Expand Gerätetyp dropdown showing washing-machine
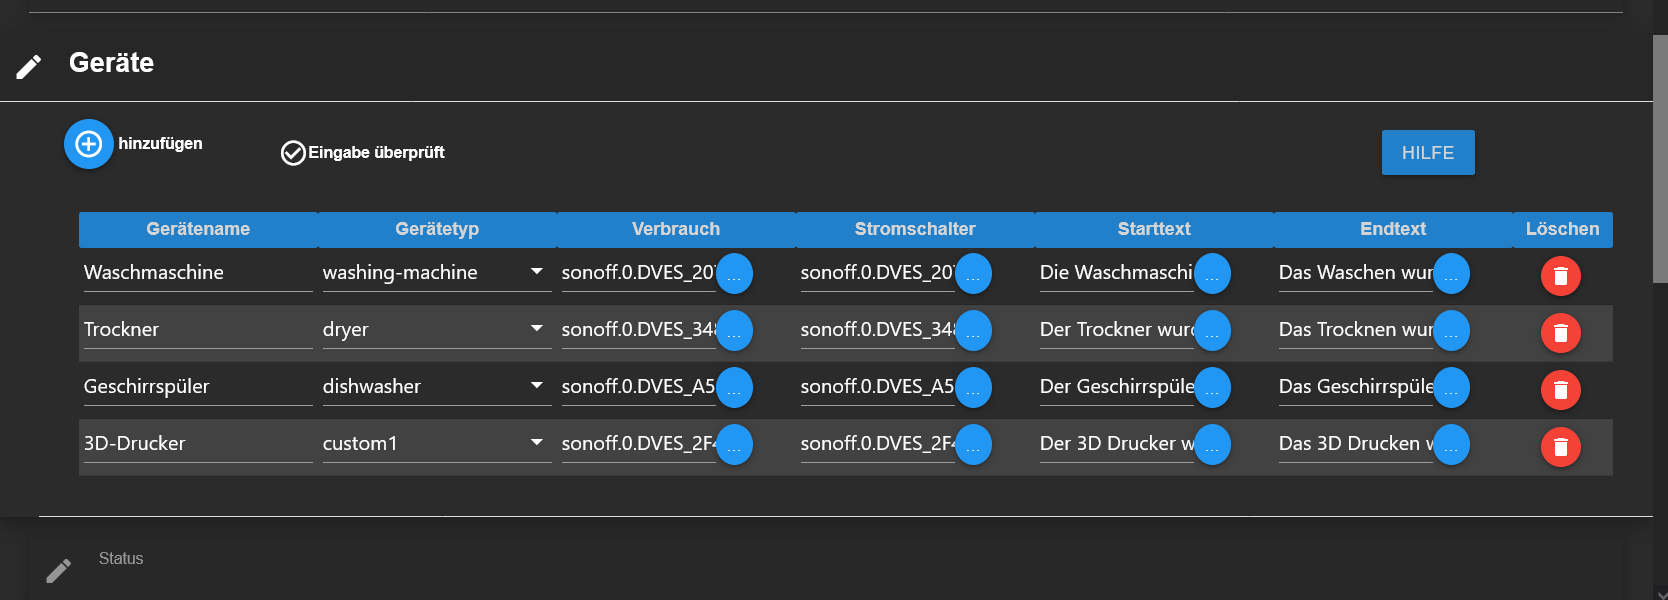 [437, 272]
